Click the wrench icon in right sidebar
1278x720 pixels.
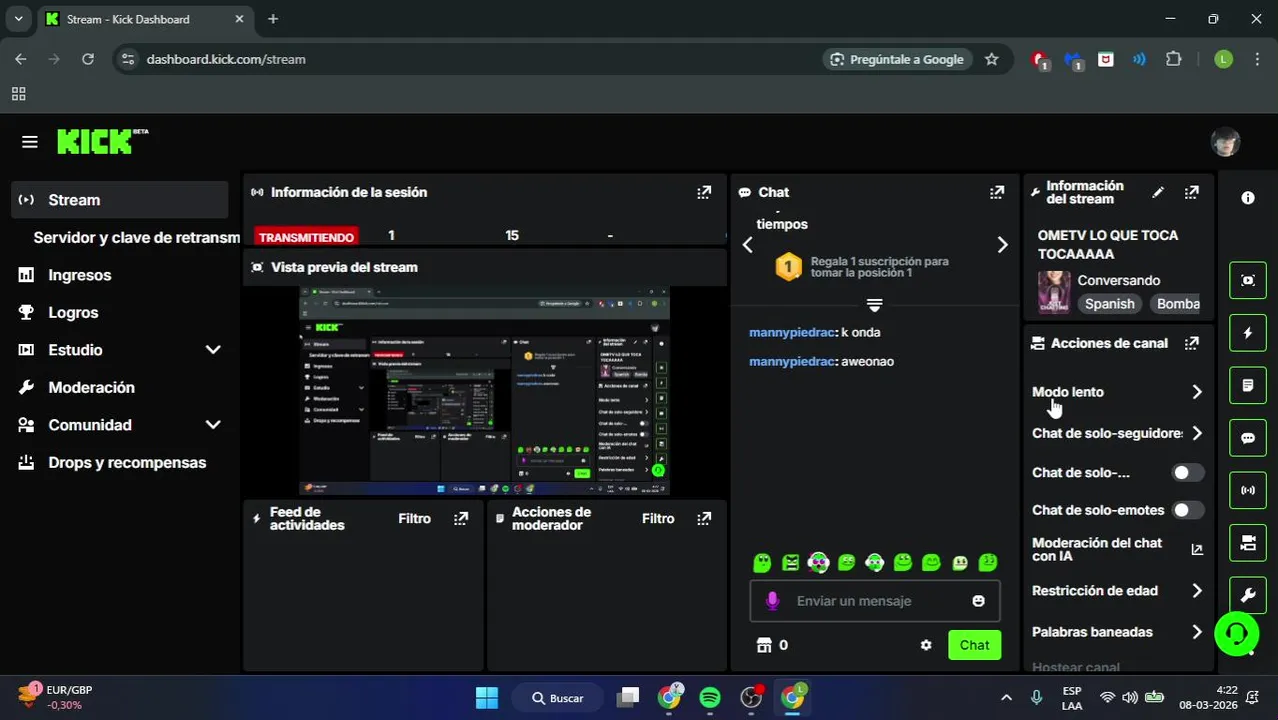tap(1248, 595)
